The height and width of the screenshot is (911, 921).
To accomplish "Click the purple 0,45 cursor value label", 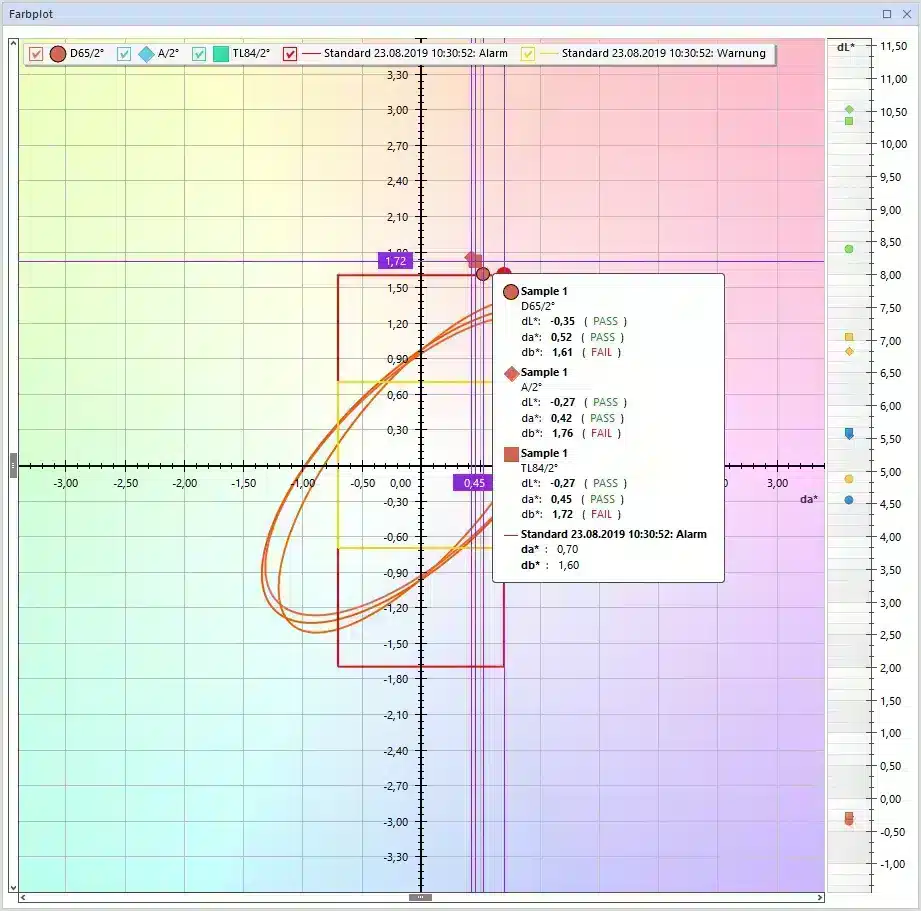I will tap(474, 483).
